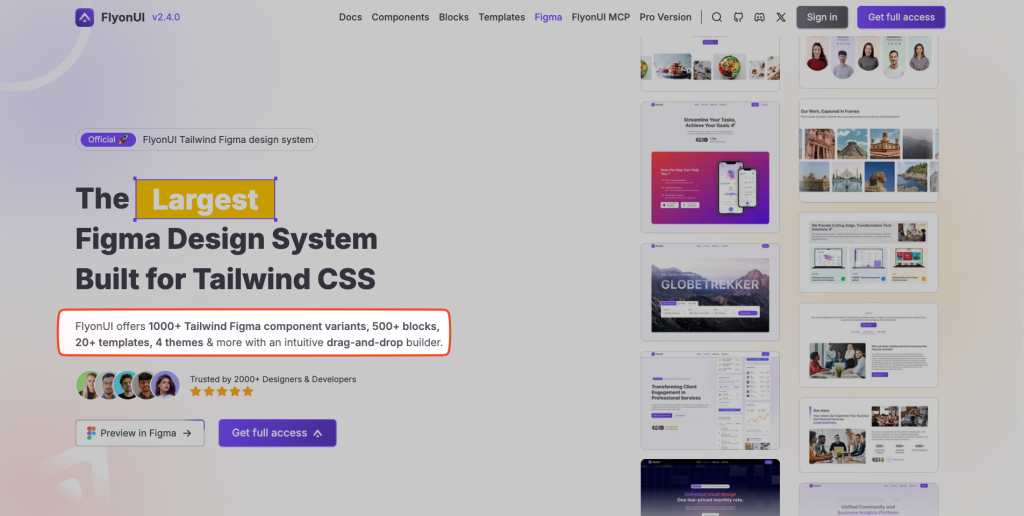Click the highlighted word Largest

tap(205, 199)
